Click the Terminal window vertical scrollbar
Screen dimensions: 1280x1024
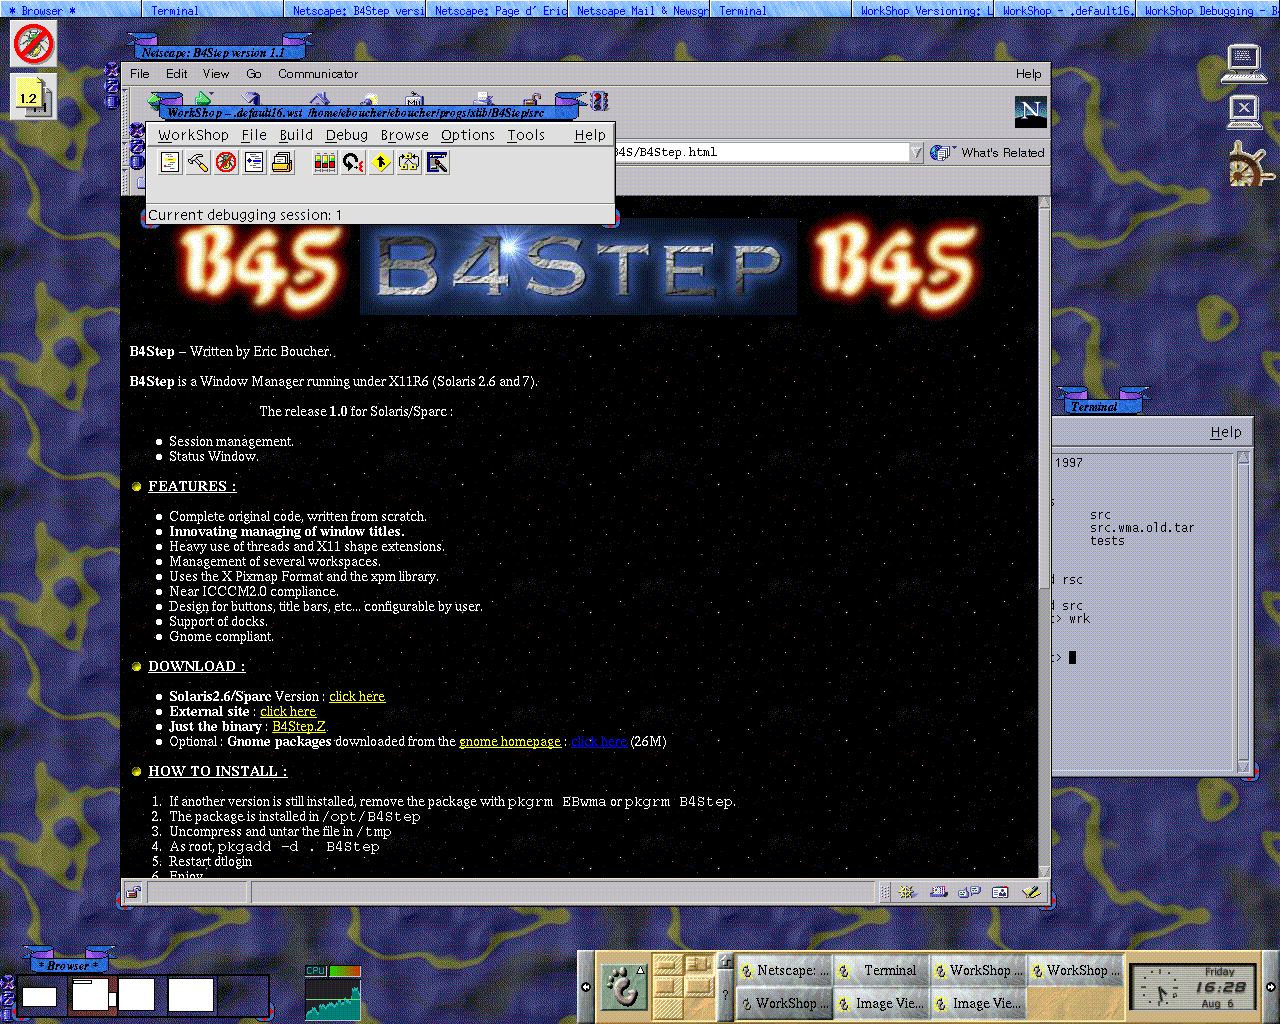pos(1244,612)
